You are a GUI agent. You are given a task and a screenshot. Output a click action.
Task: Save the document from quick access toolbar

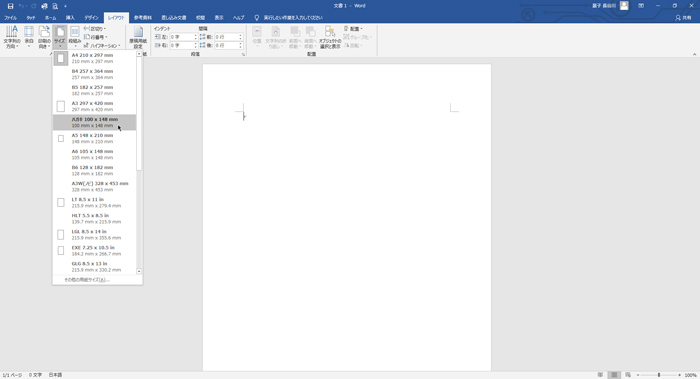(x=10, y=6)
